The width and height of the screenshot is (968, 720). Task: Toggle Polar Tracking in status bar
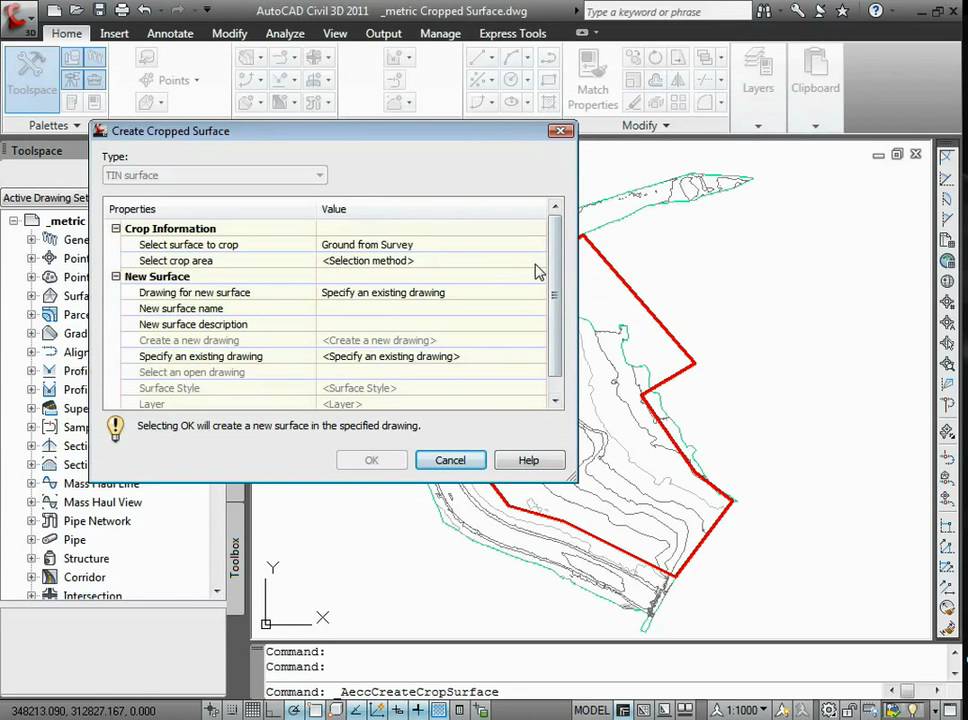[x=294, y=710]
